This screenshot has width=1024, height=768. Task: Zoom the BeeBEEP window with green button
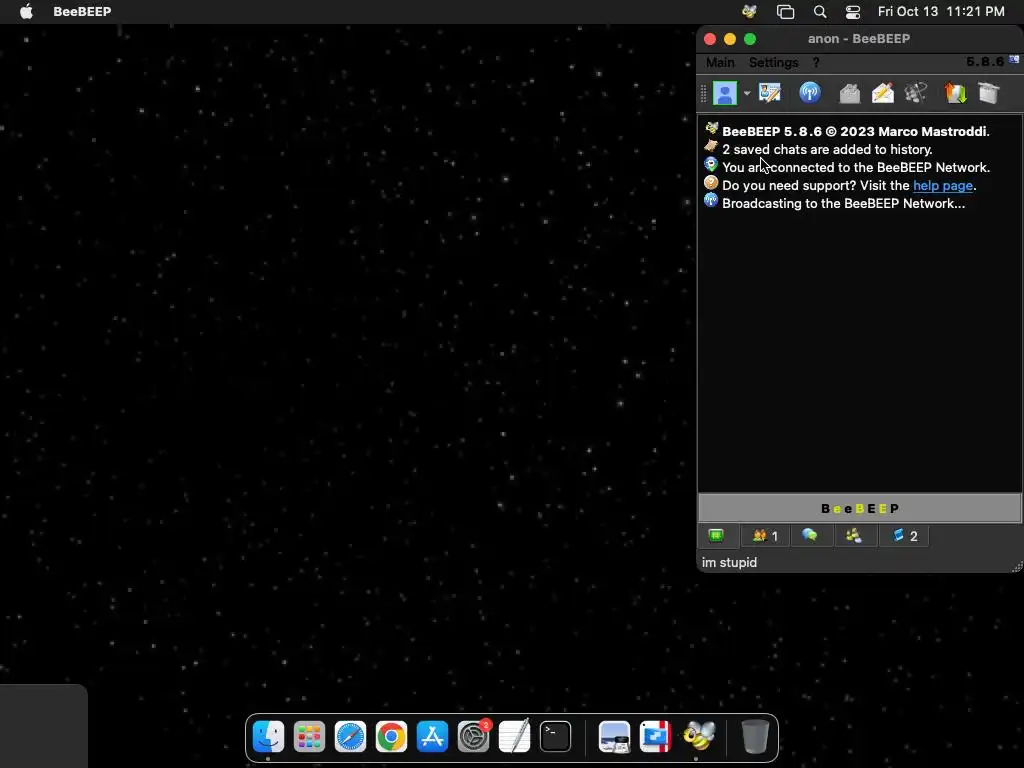(750, 39)
